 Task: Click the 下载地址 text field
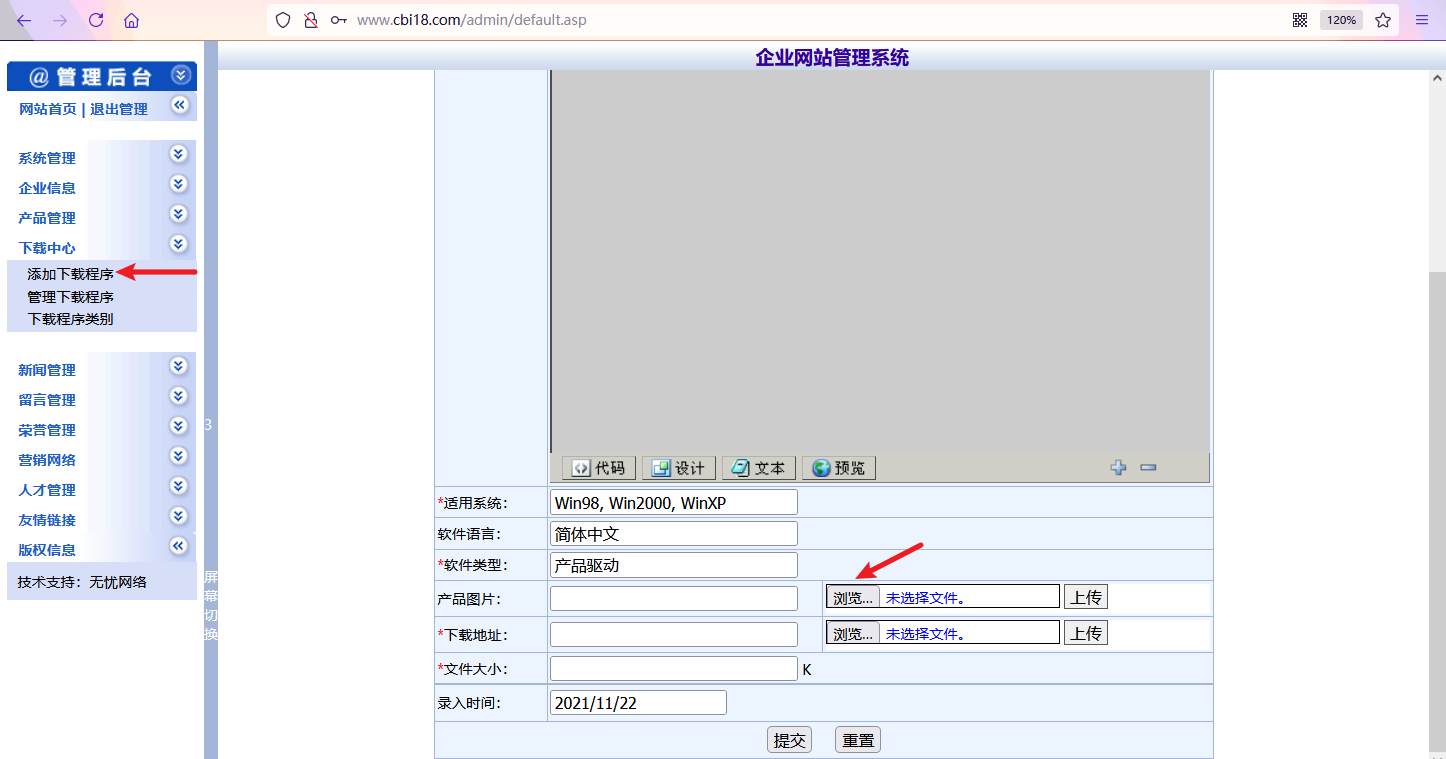click(674, 634)
